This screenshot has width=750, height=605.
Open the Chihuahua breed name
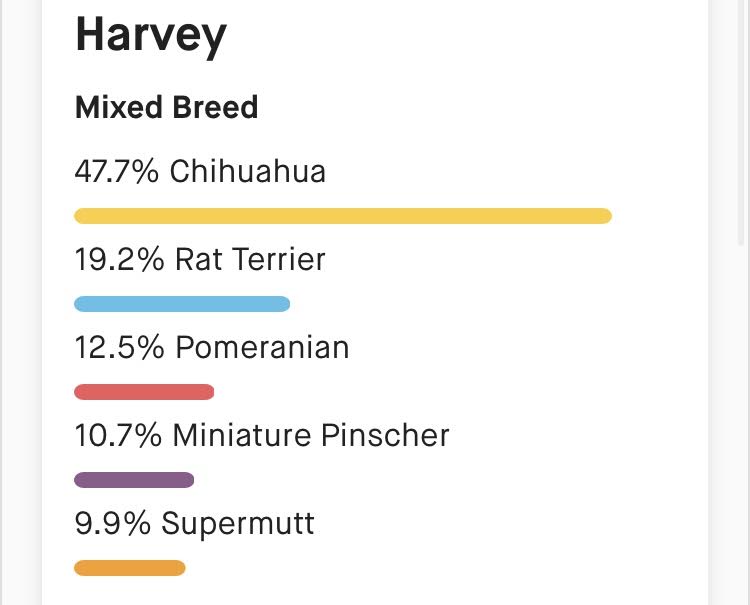[x=247, y=171]
